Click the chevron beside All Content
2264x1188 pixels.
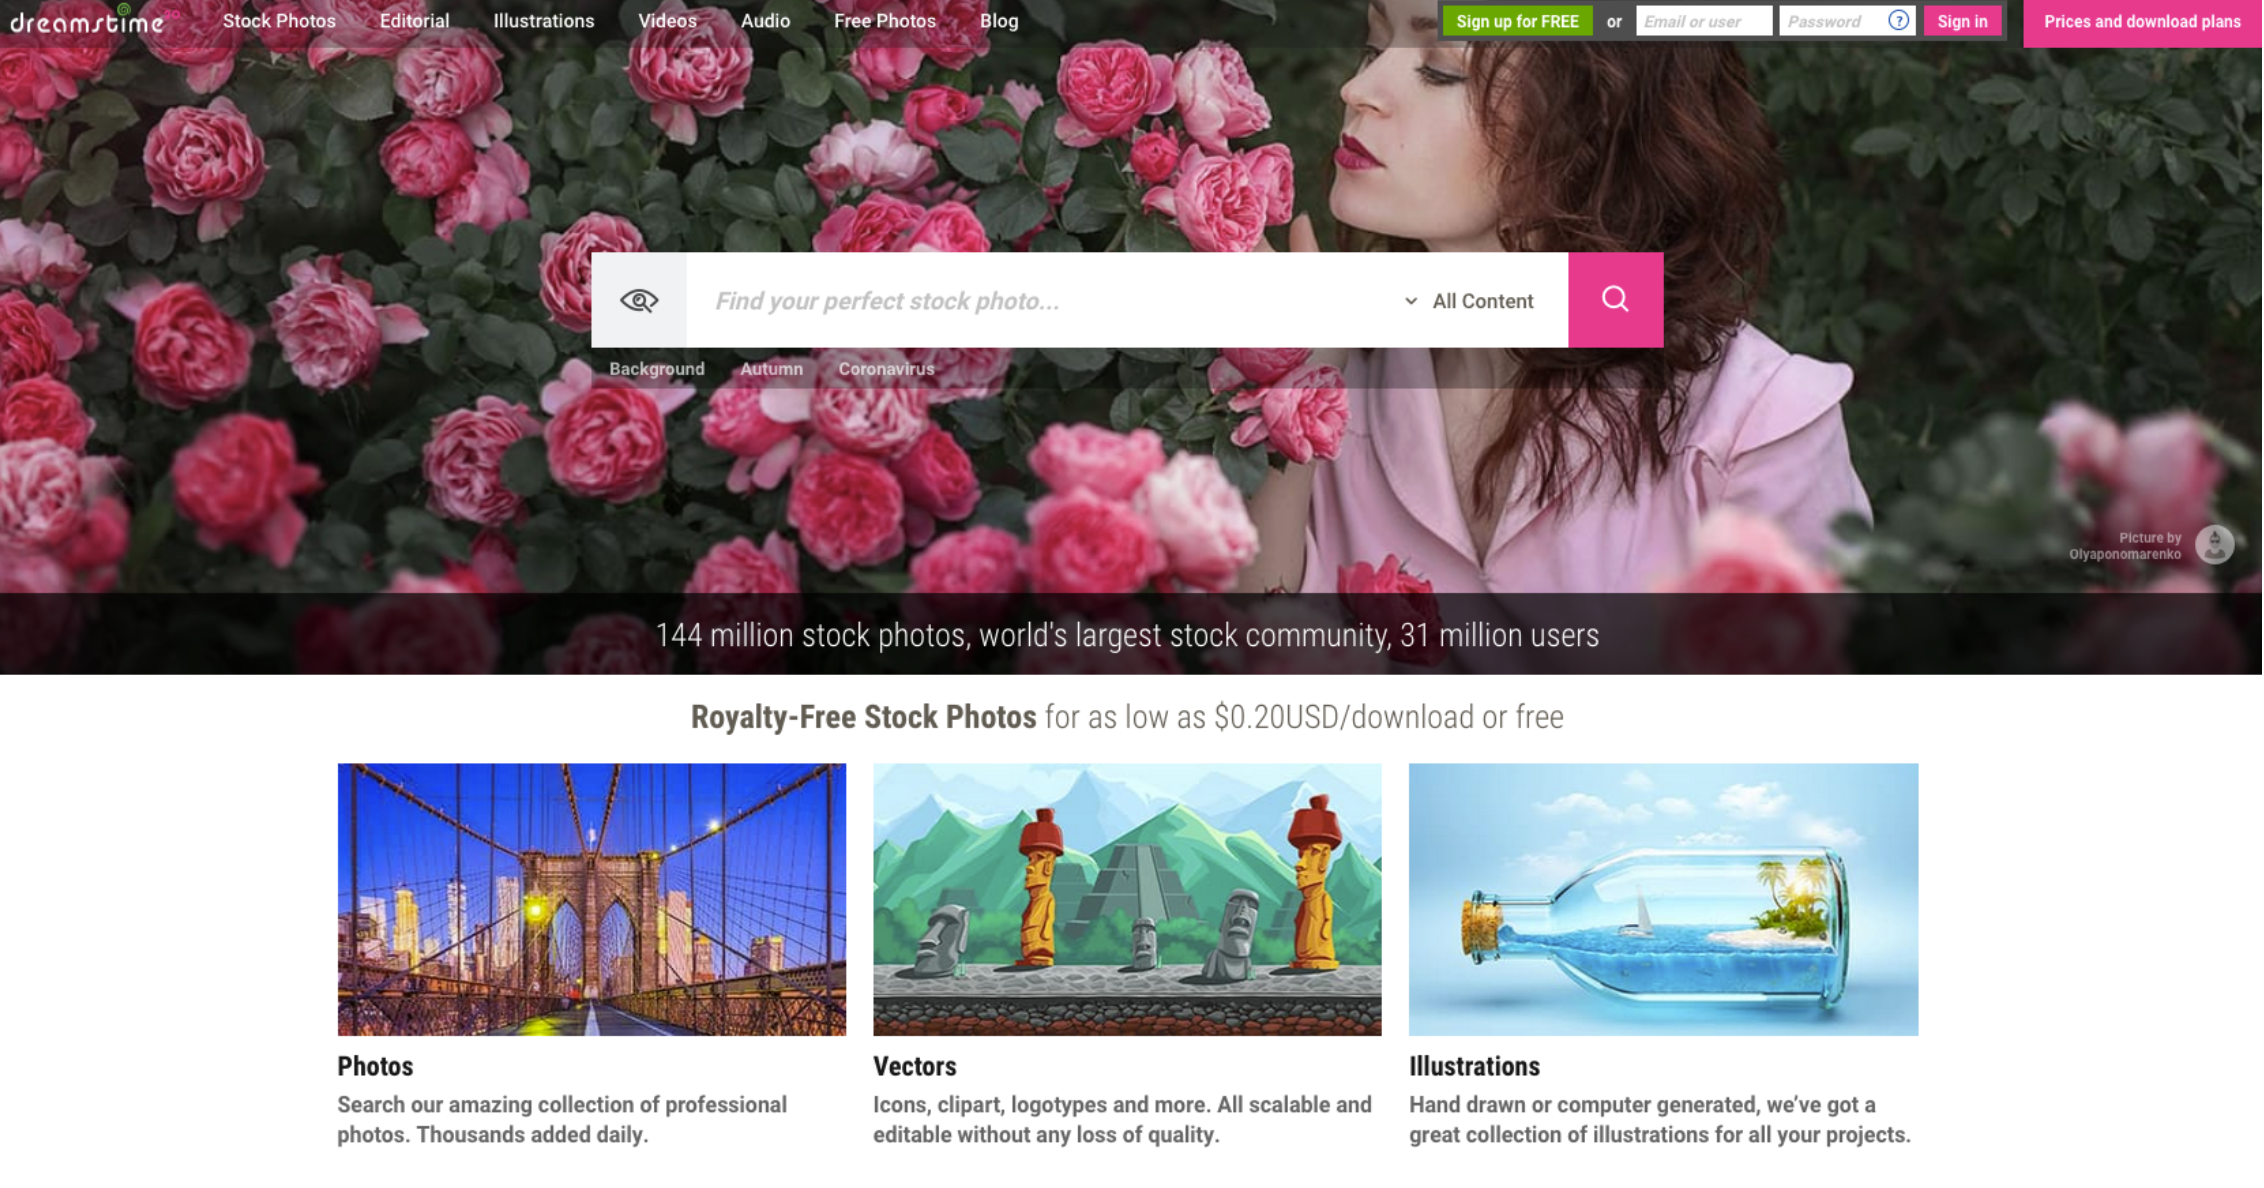pyautogui.click(x=1411, y=301)
